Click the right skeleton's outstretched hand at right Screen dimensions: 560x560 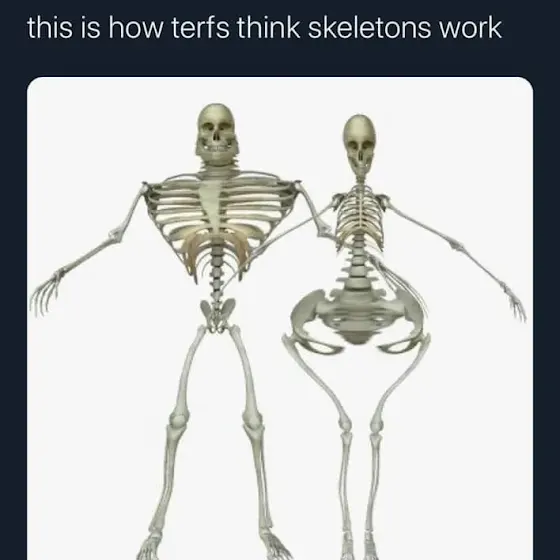pos(515,302)
